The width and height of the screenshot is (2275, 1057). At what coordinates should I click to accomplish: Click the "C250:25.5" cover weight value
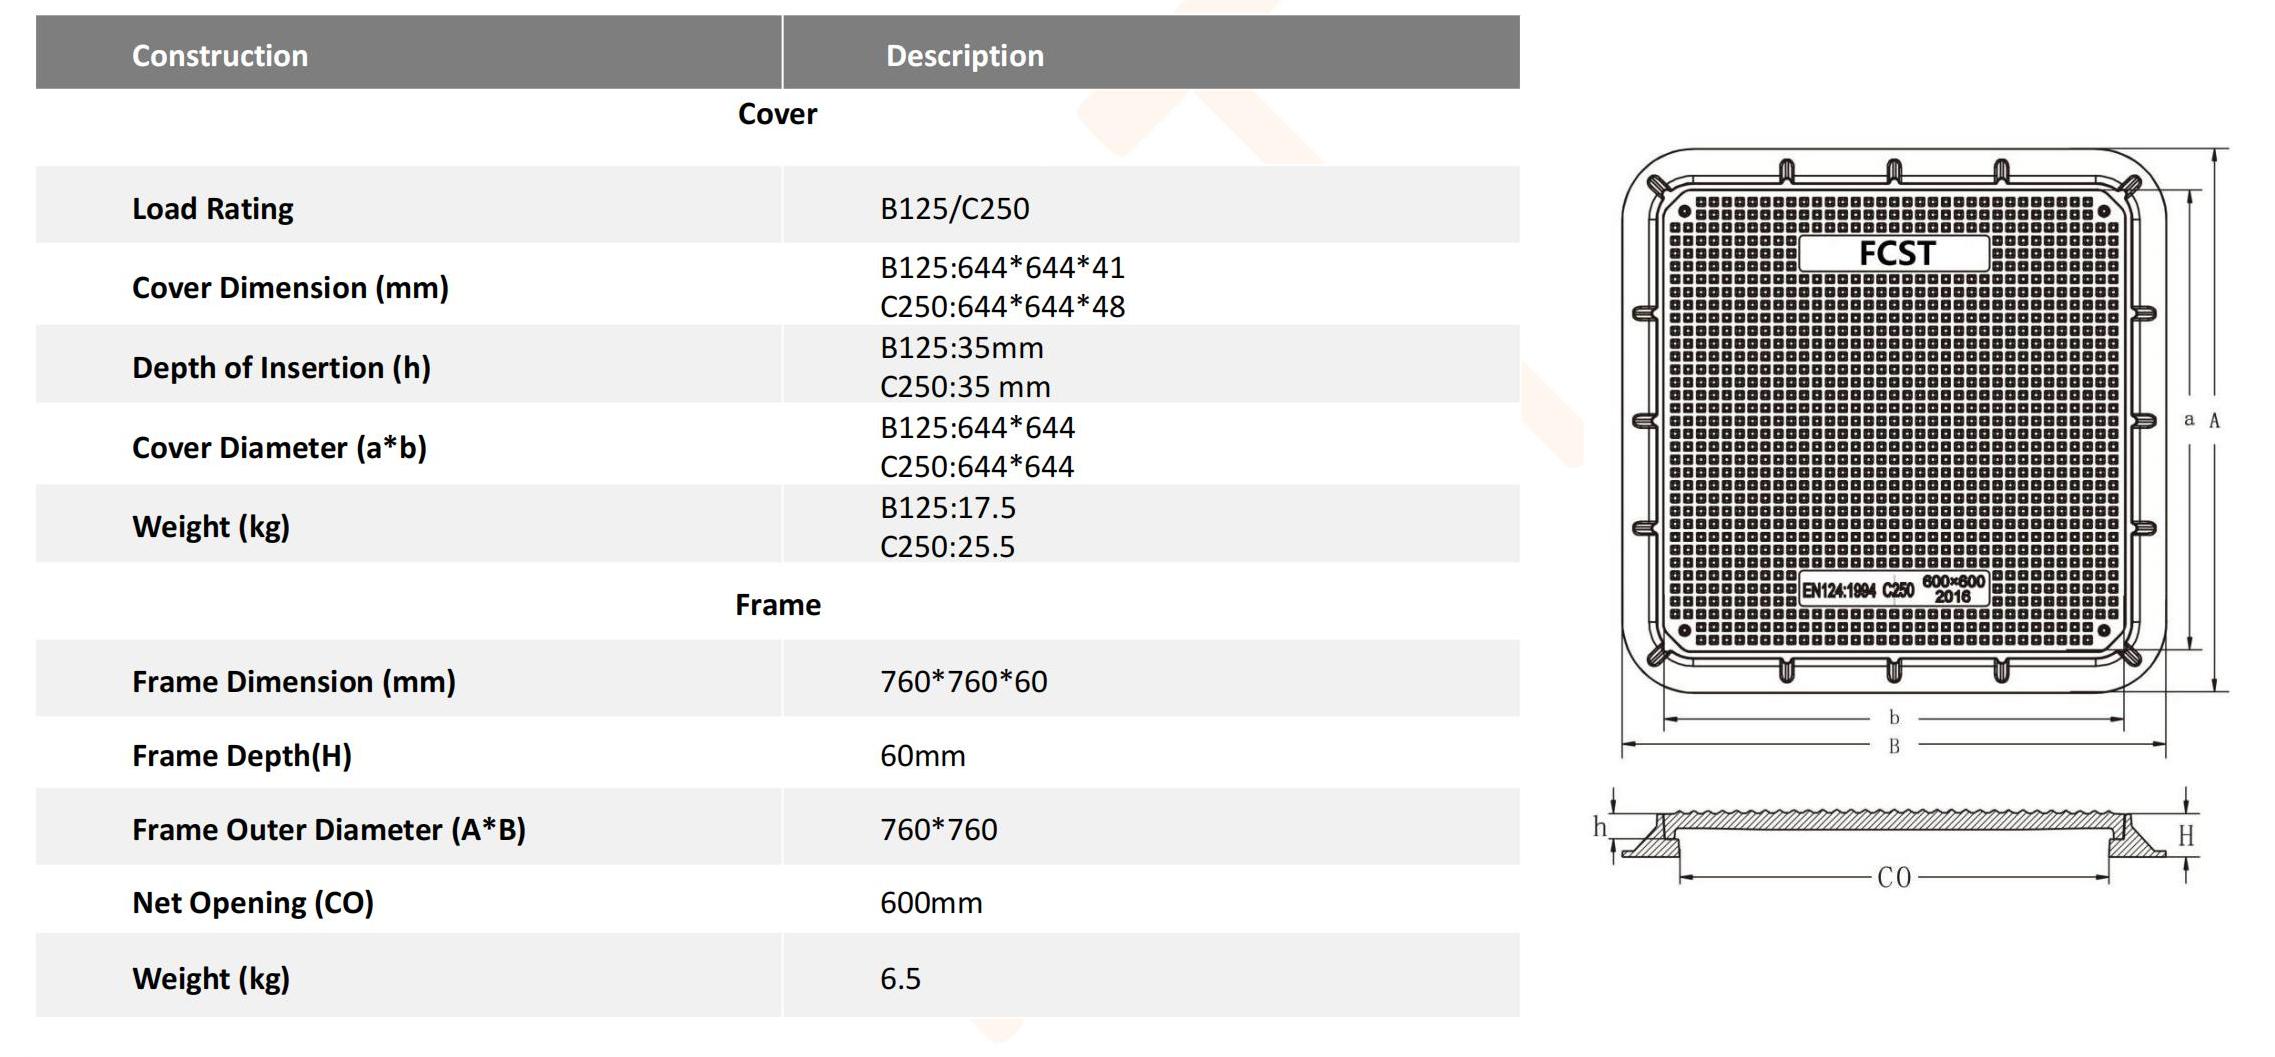[x=947, y=547]
